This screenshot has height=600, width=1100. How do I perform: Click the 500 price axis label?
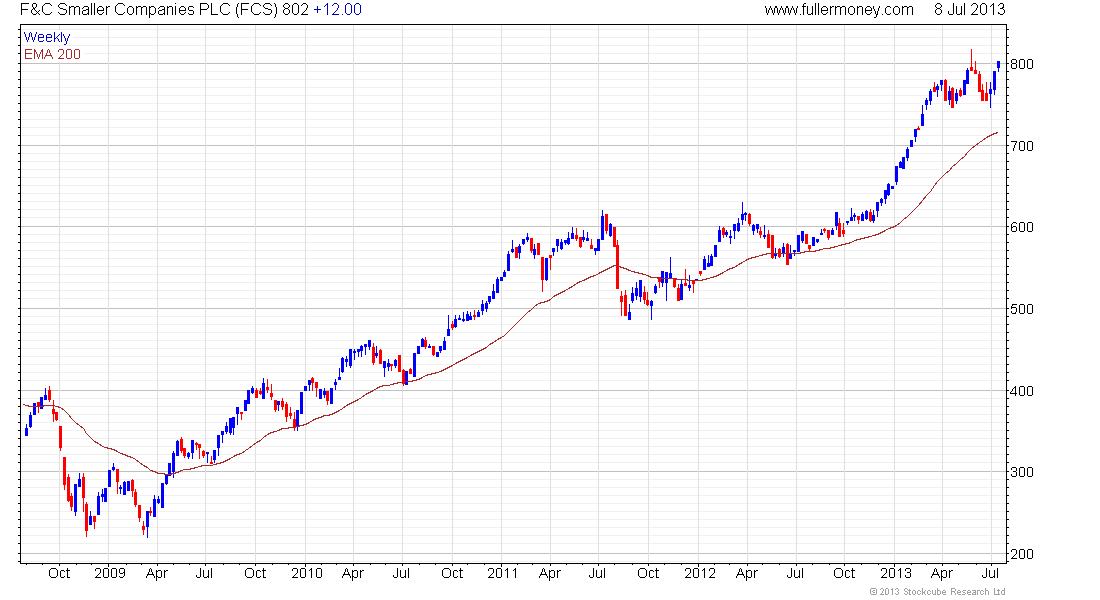[x=1021, y=309]
